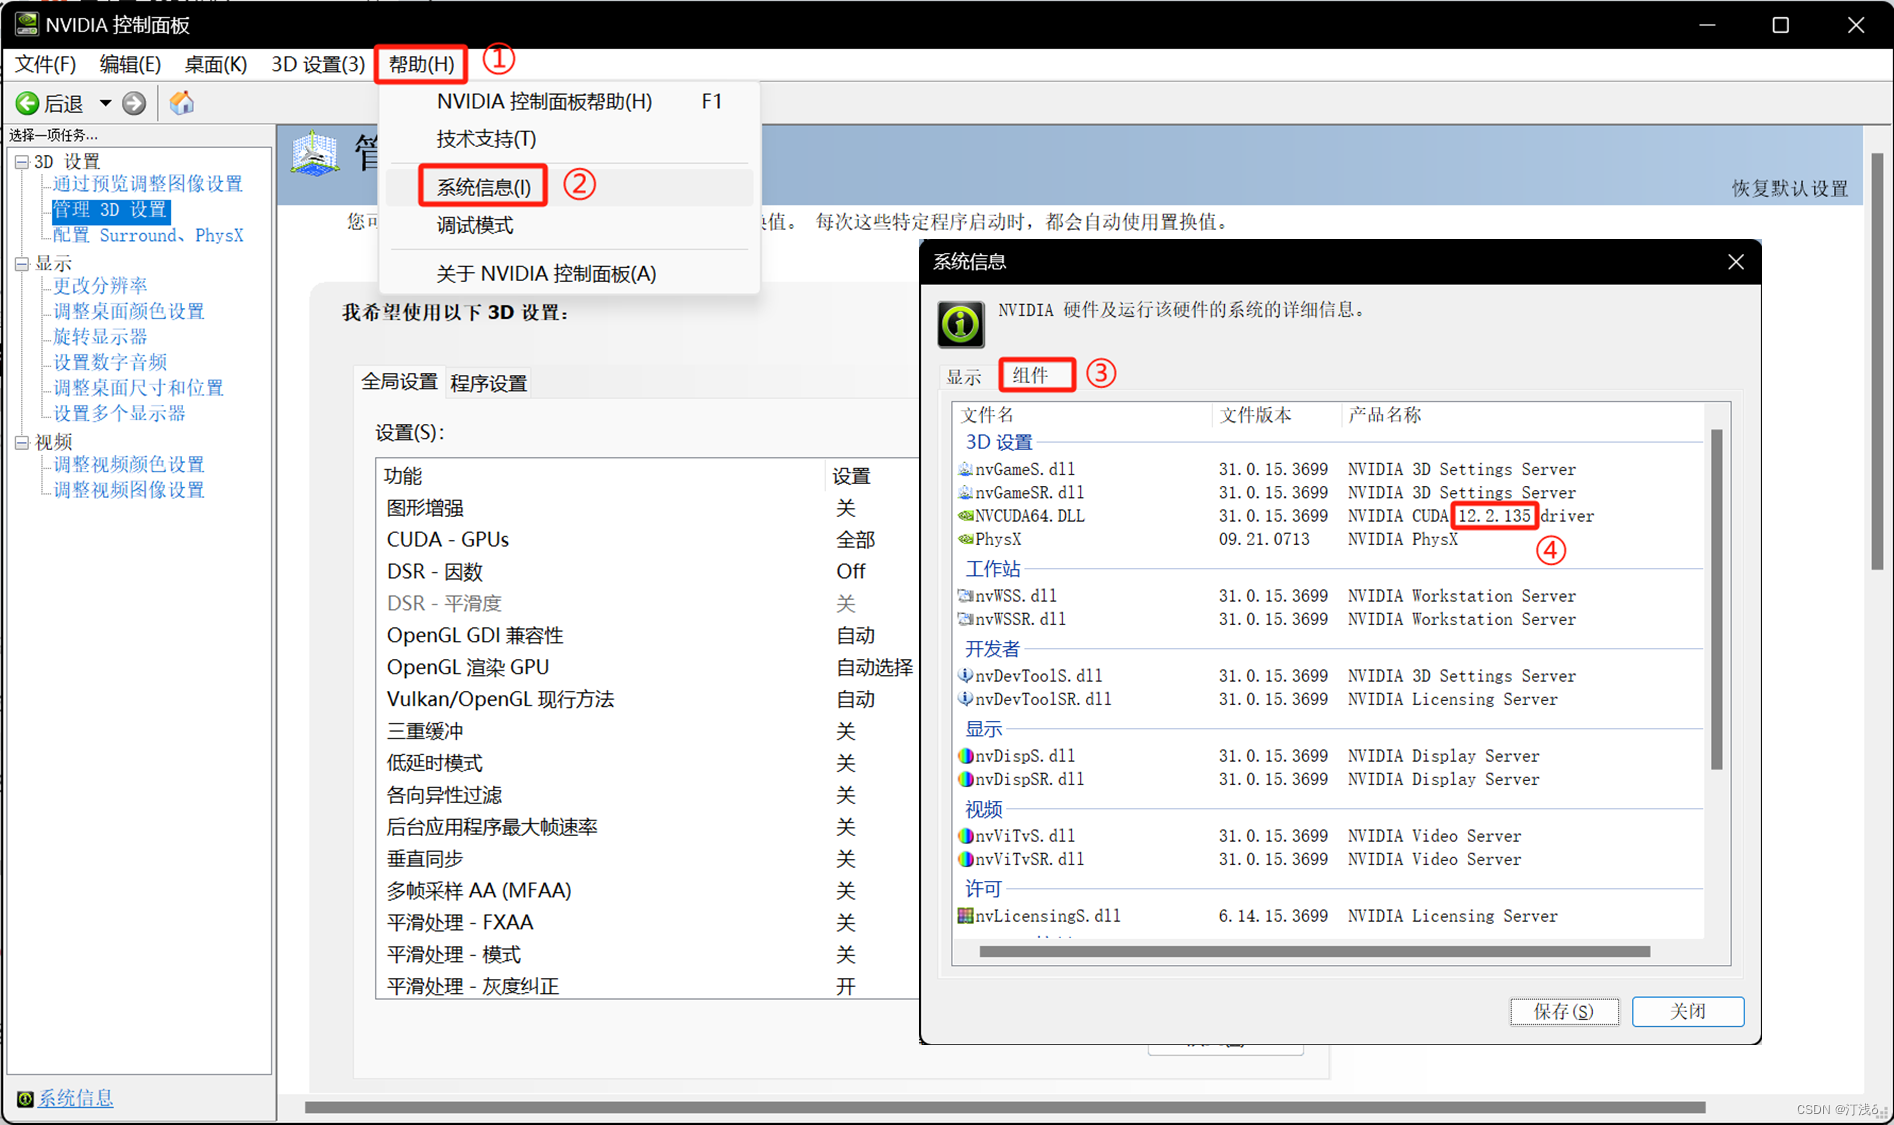The width and height of the screenshot is (1894, 1125).
Task: Select the 图形增强 setting row
Action: (x=648, y=508)
